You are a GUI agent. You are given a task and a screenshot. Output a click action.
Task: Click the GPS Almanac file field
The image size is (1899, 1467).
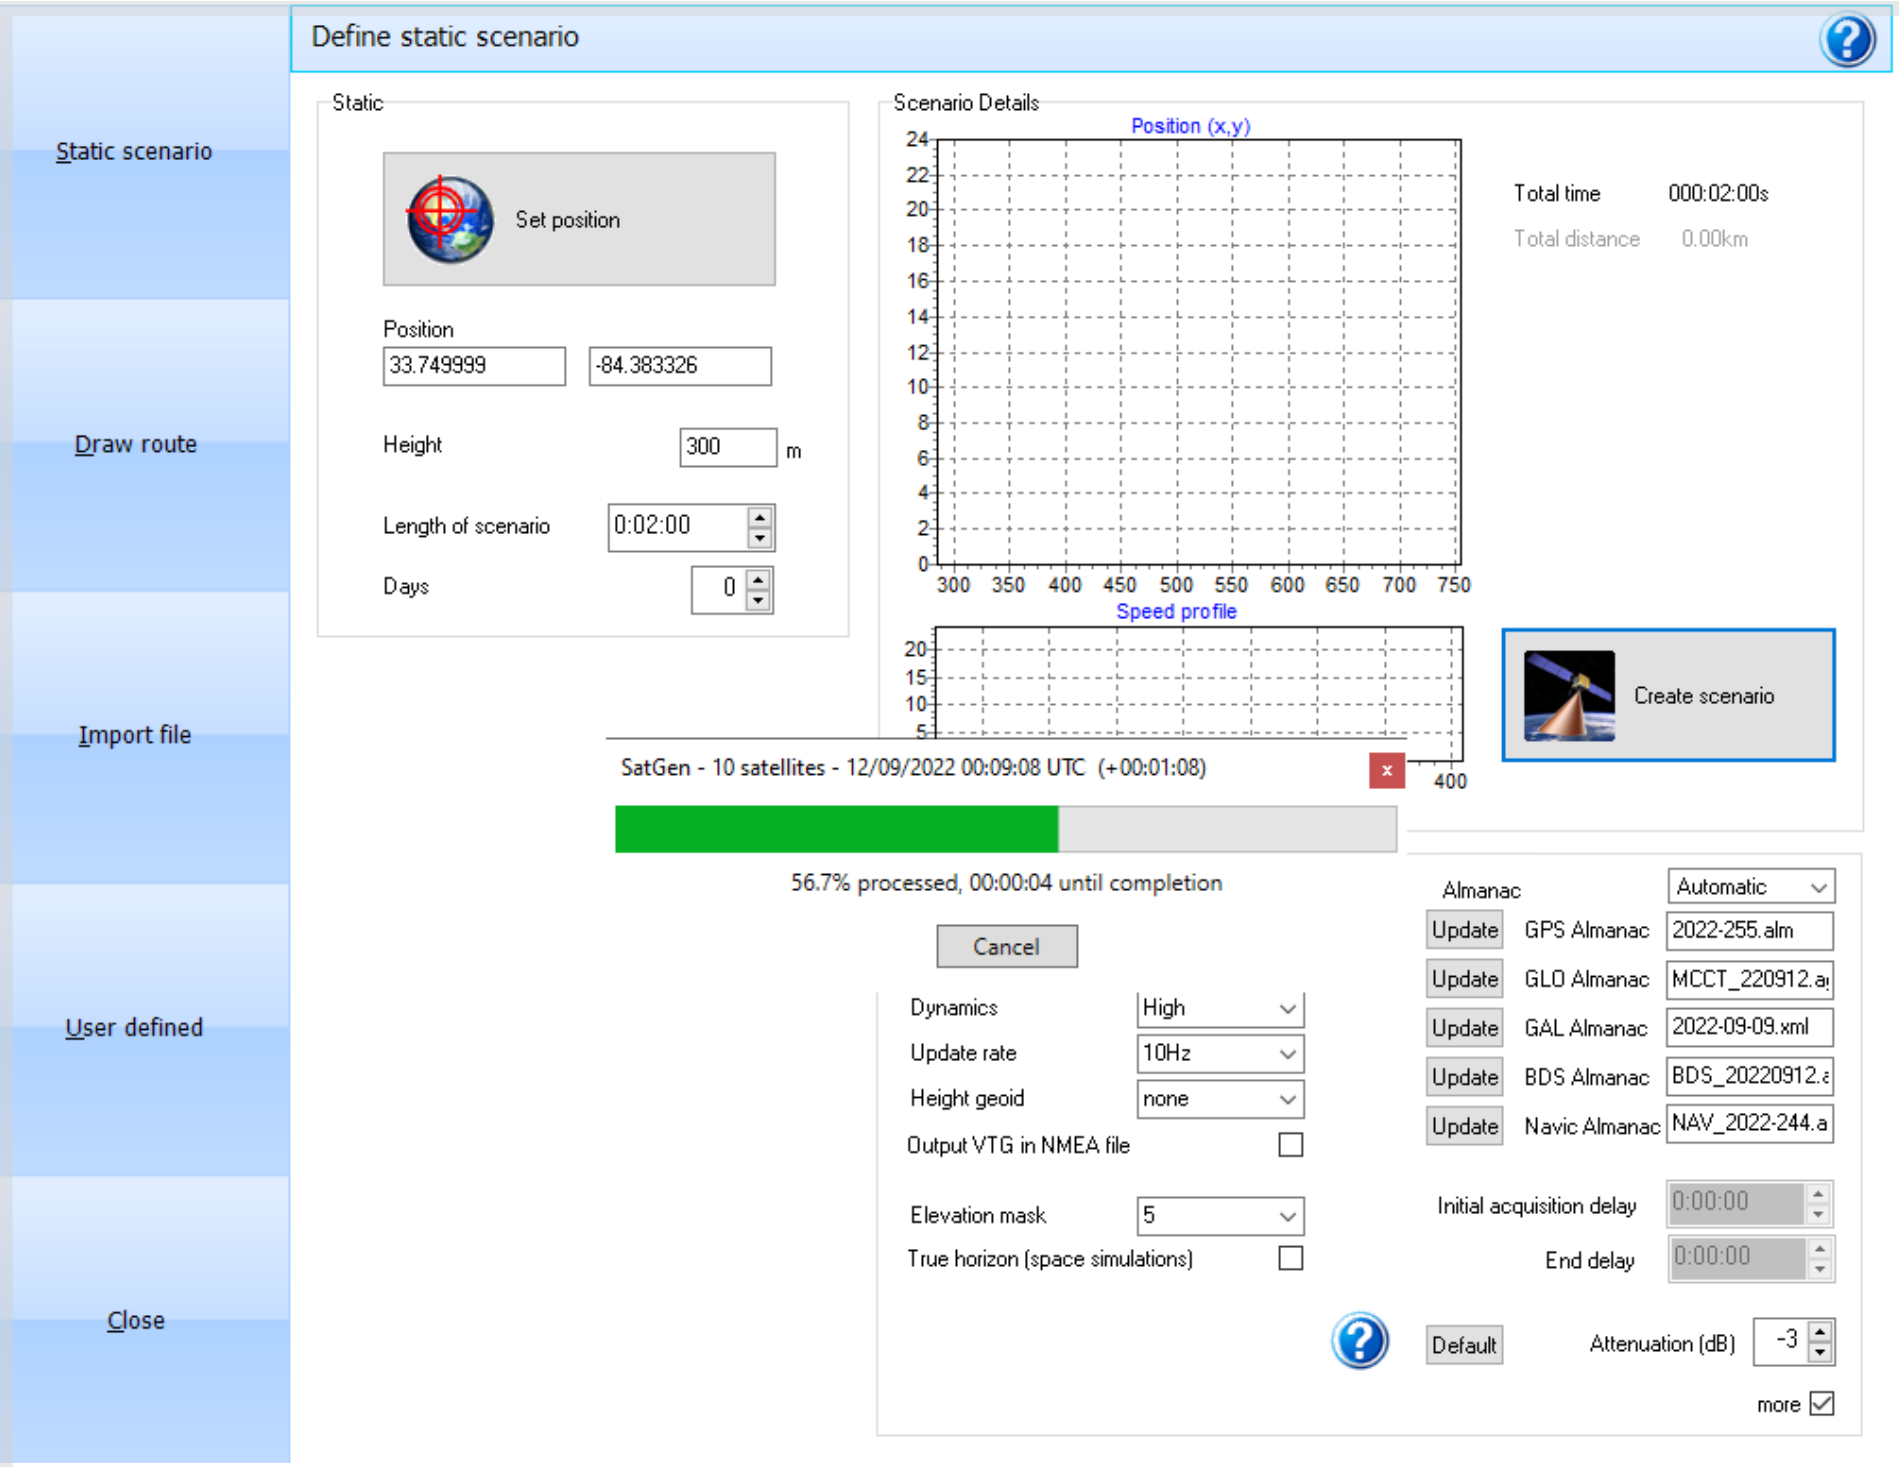click(x=1750, y=930)
